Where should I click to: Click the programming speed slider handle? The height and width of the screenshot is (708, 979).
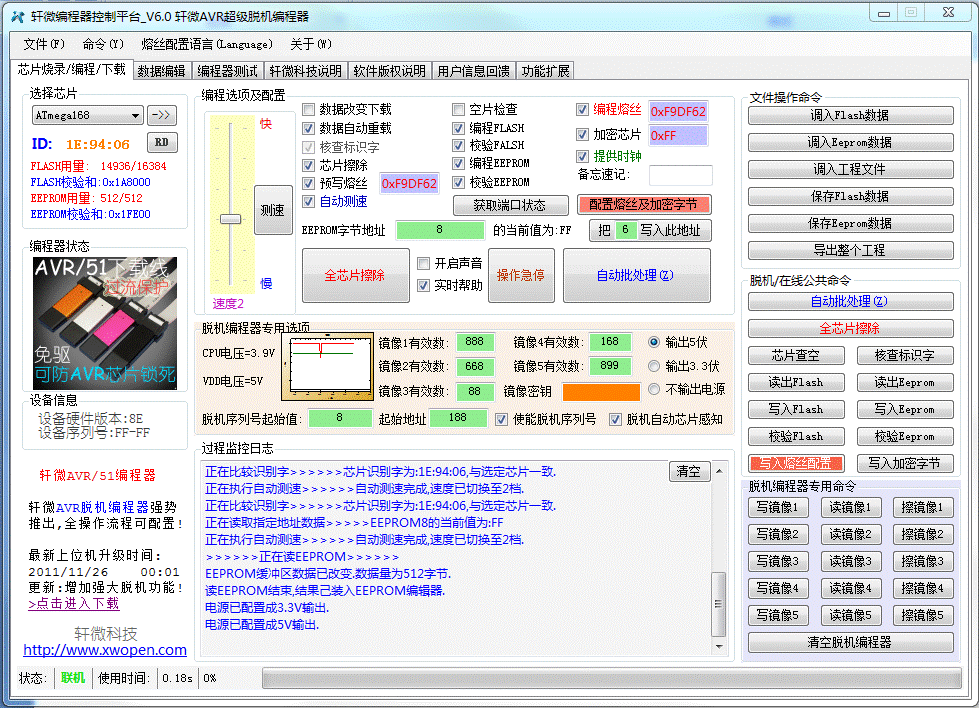pyautogui.click(x=231, y=218)
